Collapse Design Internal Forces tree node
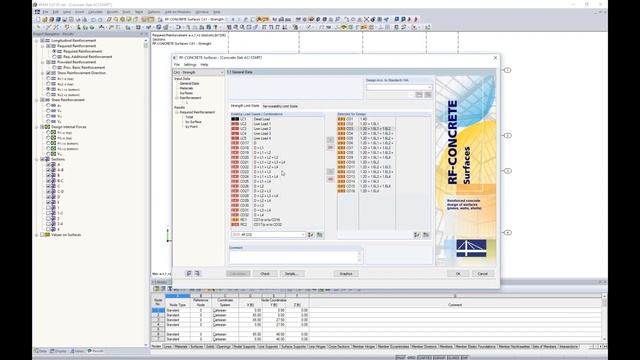Viewport: 640px width, 360px height. click(37, 127)
